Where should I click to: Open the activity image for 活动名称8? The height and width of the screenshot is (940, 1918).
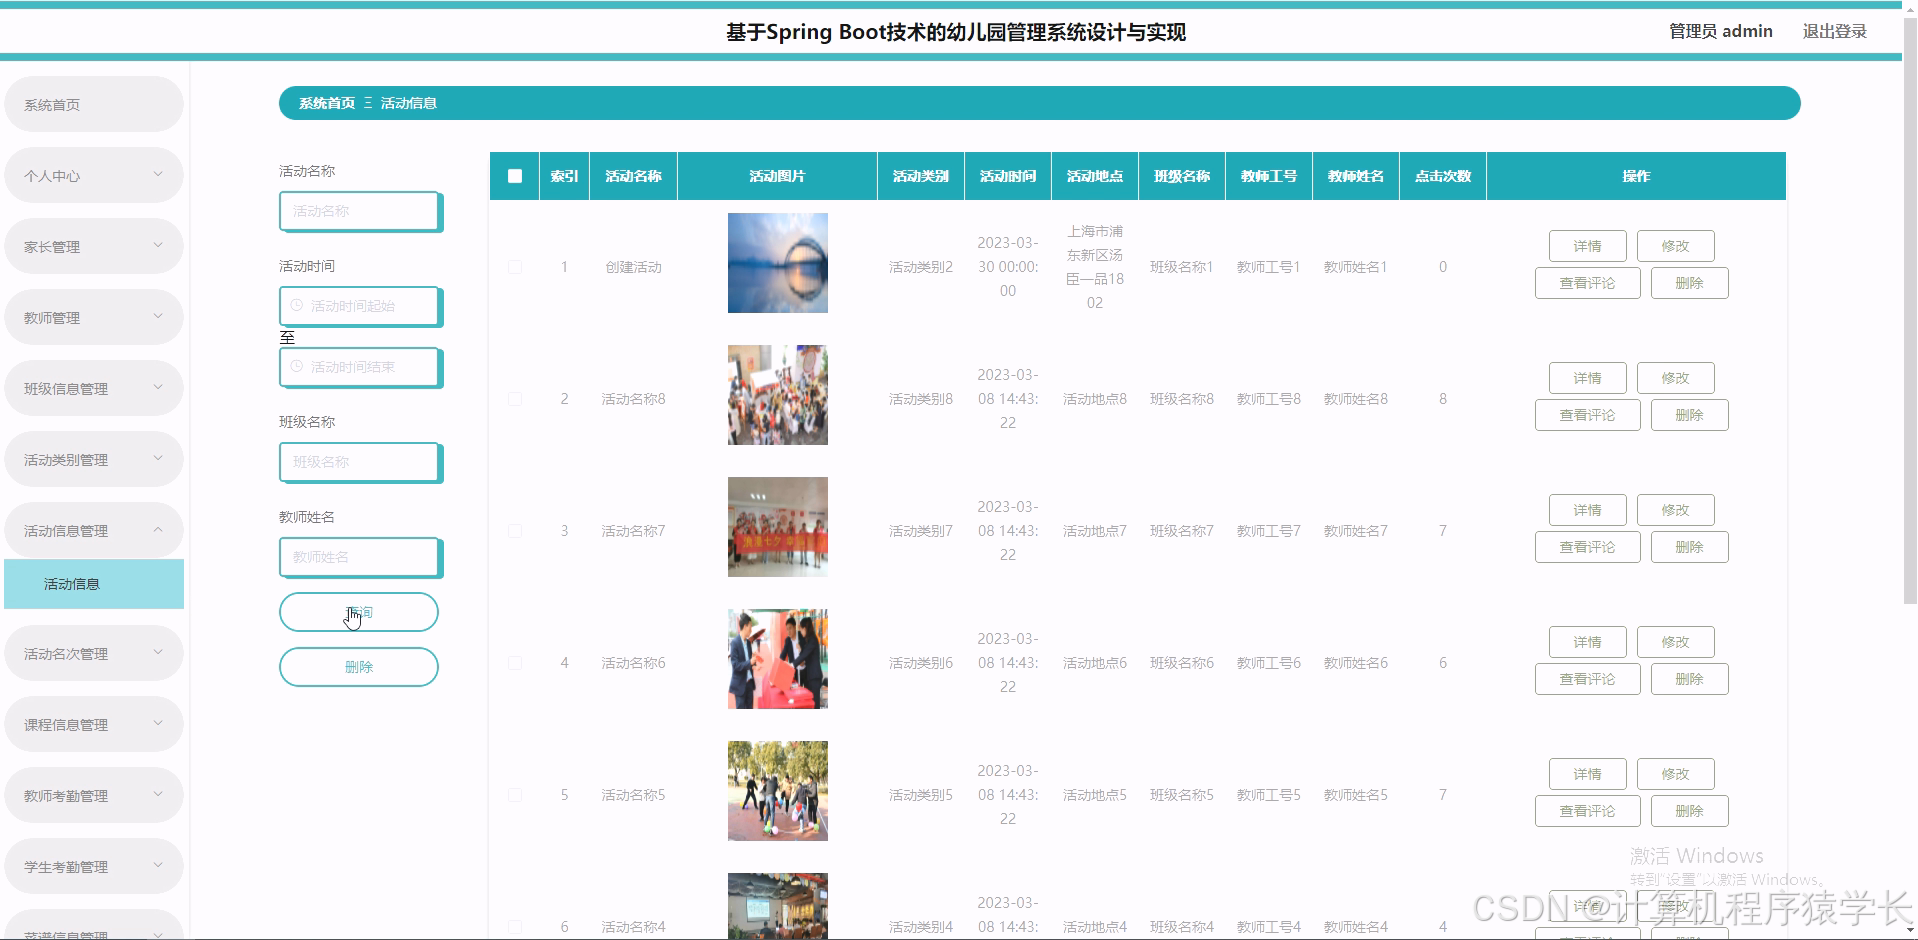(x=778, y=395)
